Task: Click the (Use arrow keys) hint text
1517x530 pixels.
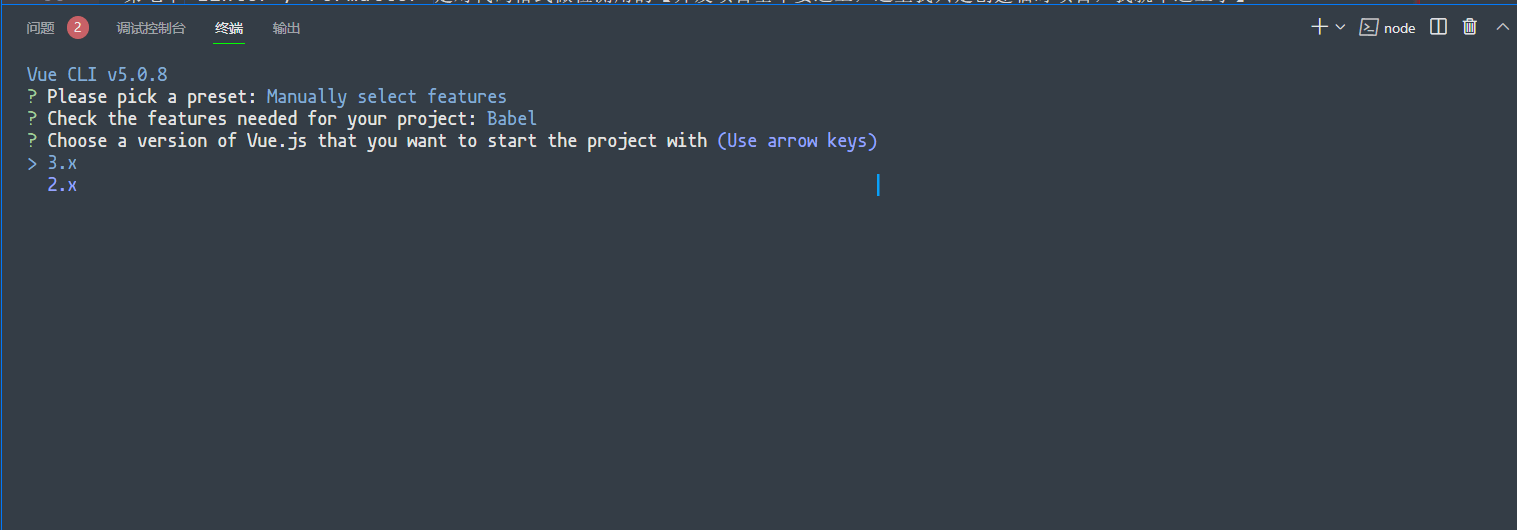Action: coord(797,141)
